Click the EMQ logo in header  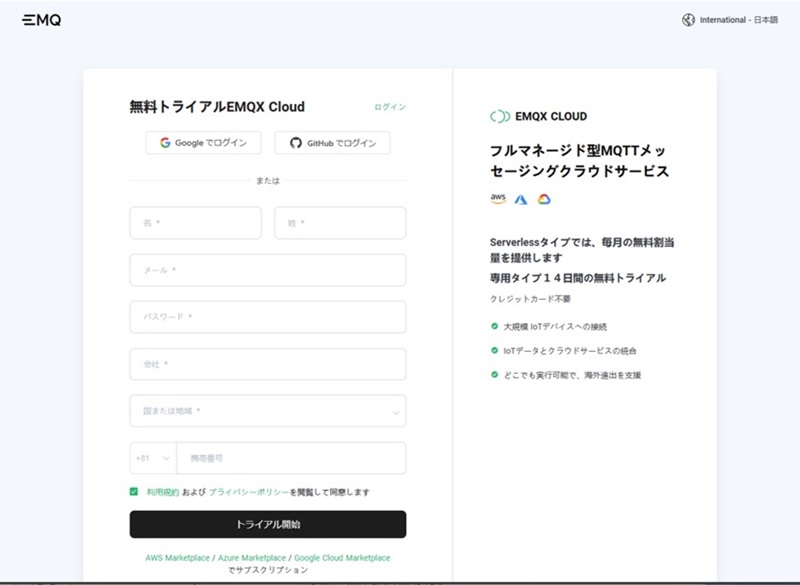[x=41, y=20]
